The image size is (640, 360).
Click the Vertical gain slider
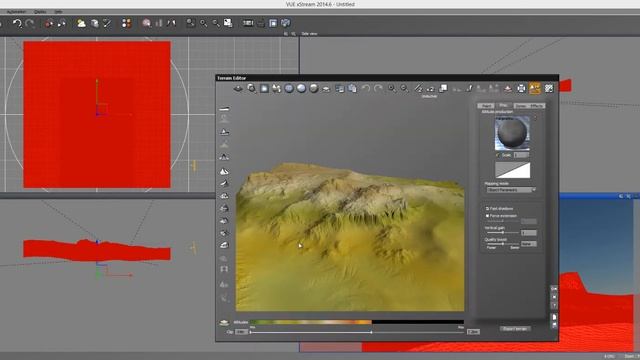coord(502,232)
